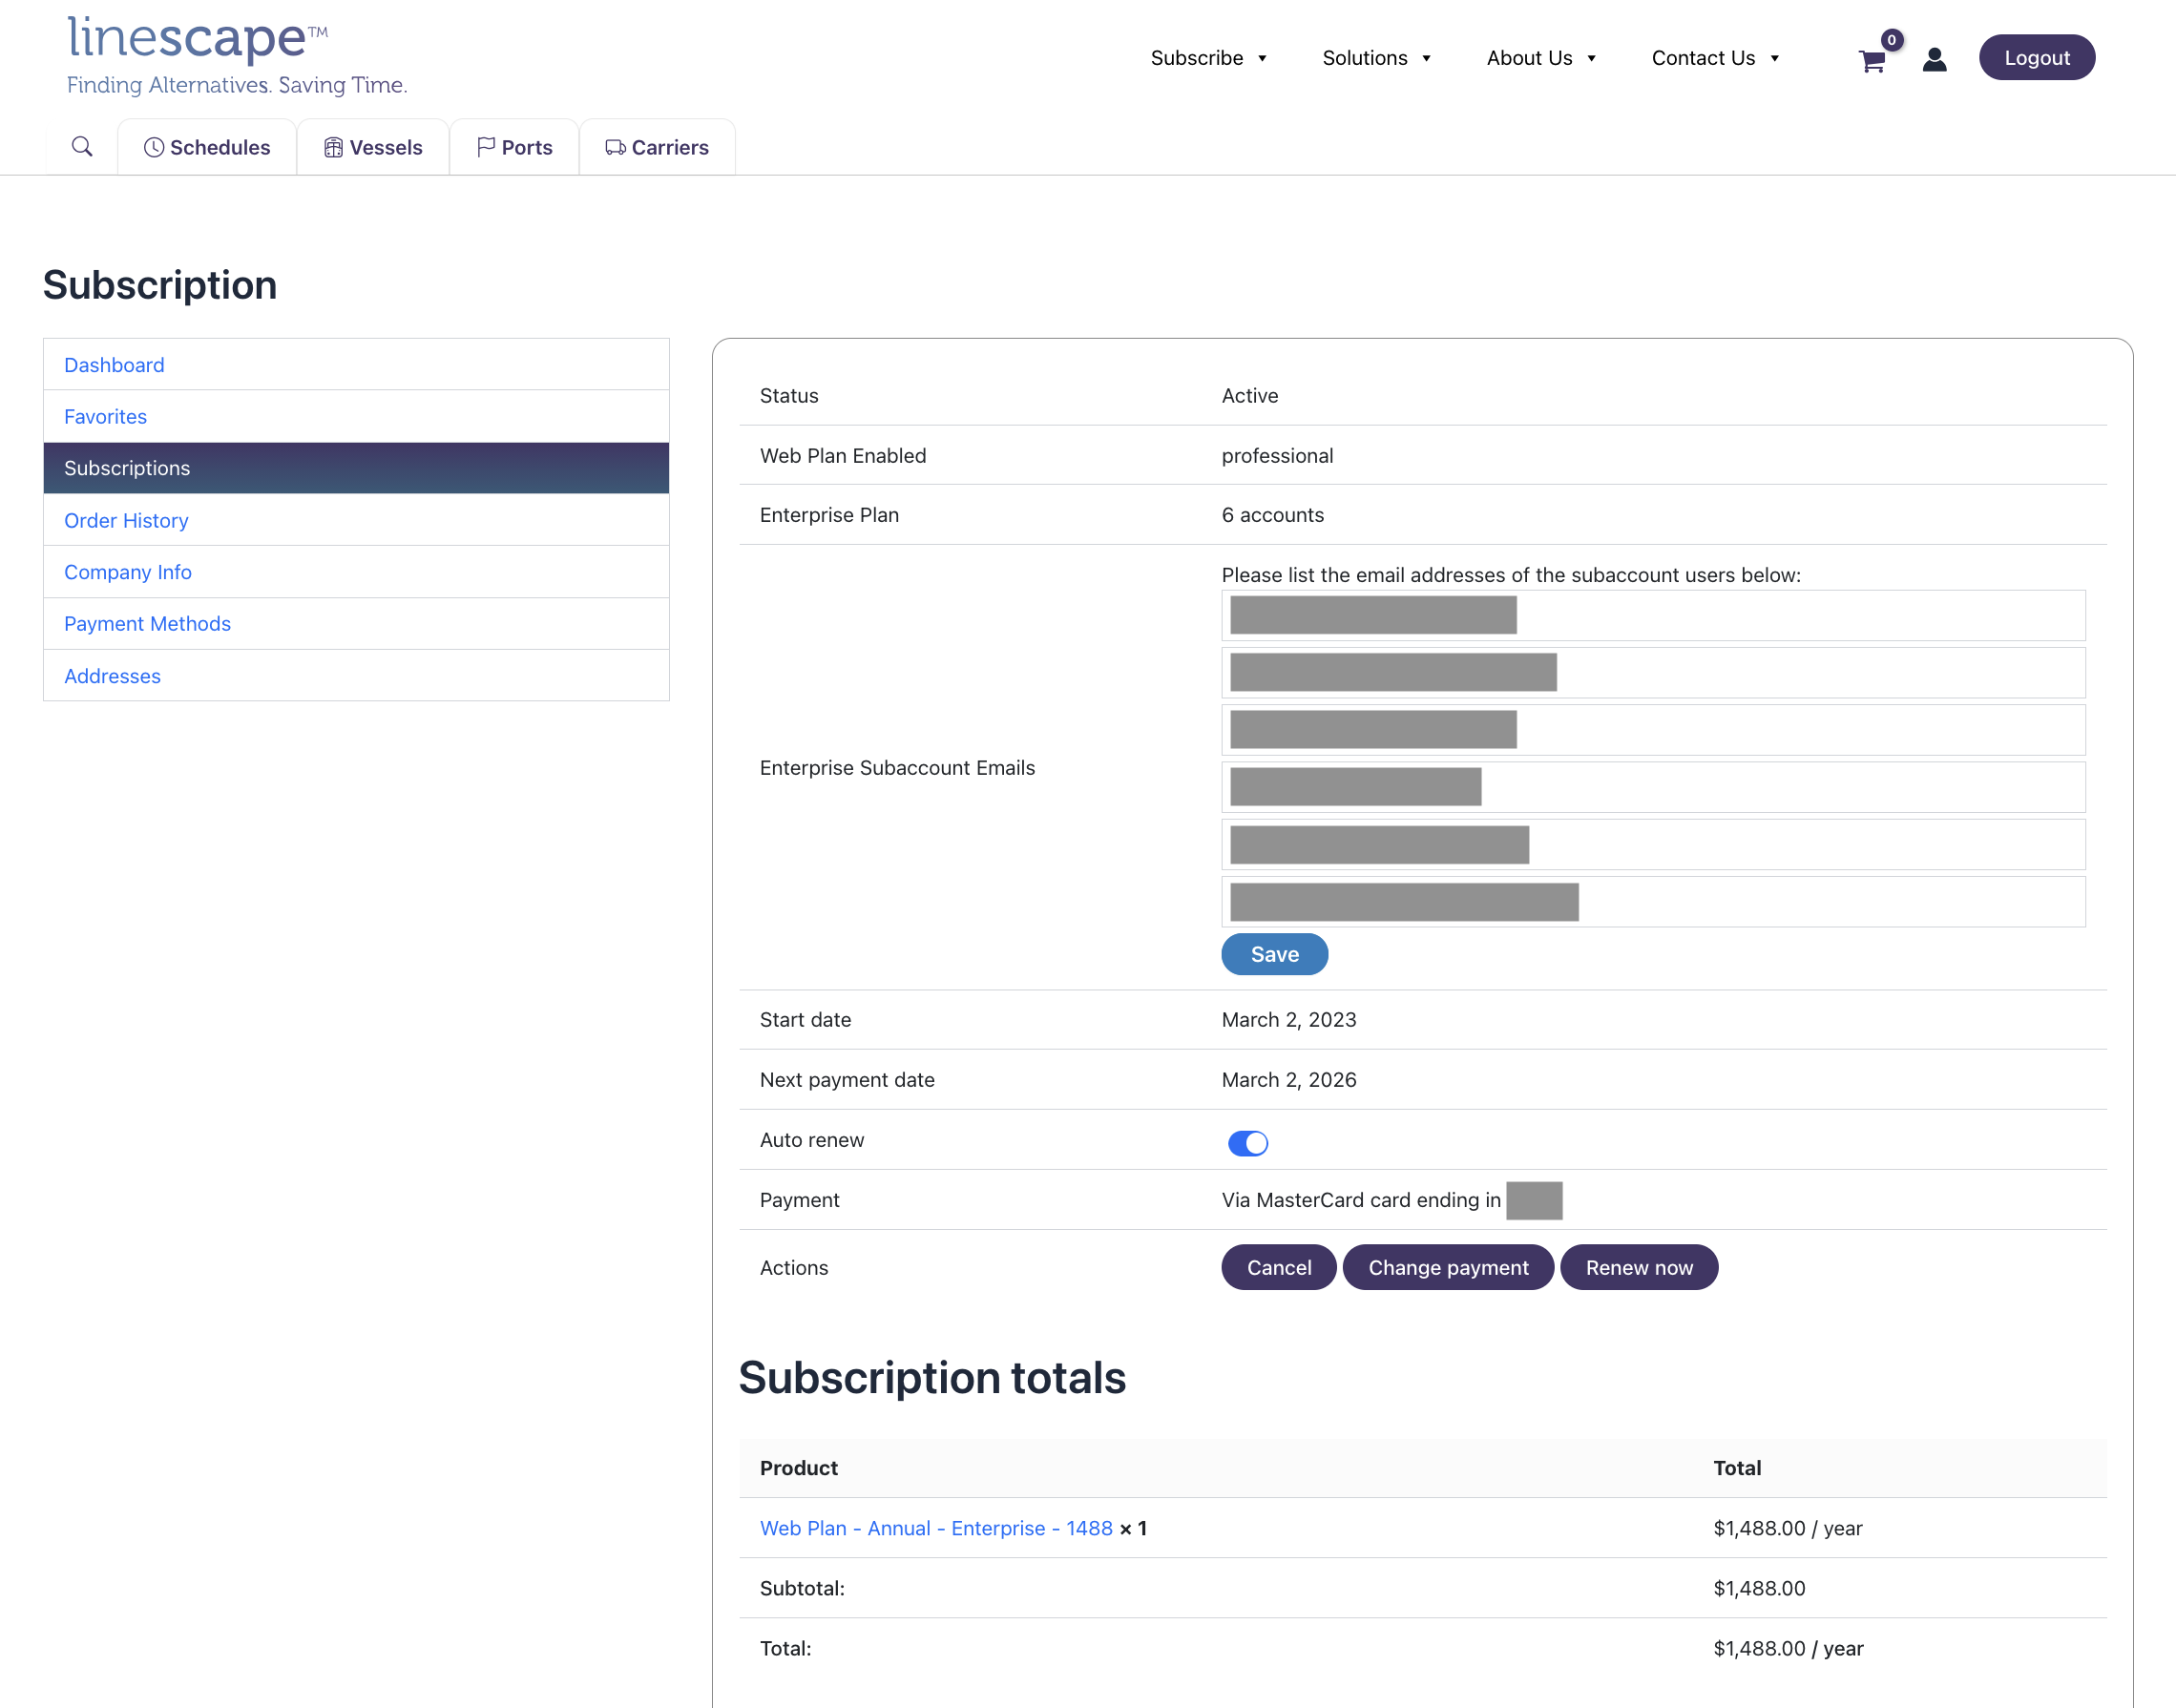Open the About Us dropdown

(1540, 58)
